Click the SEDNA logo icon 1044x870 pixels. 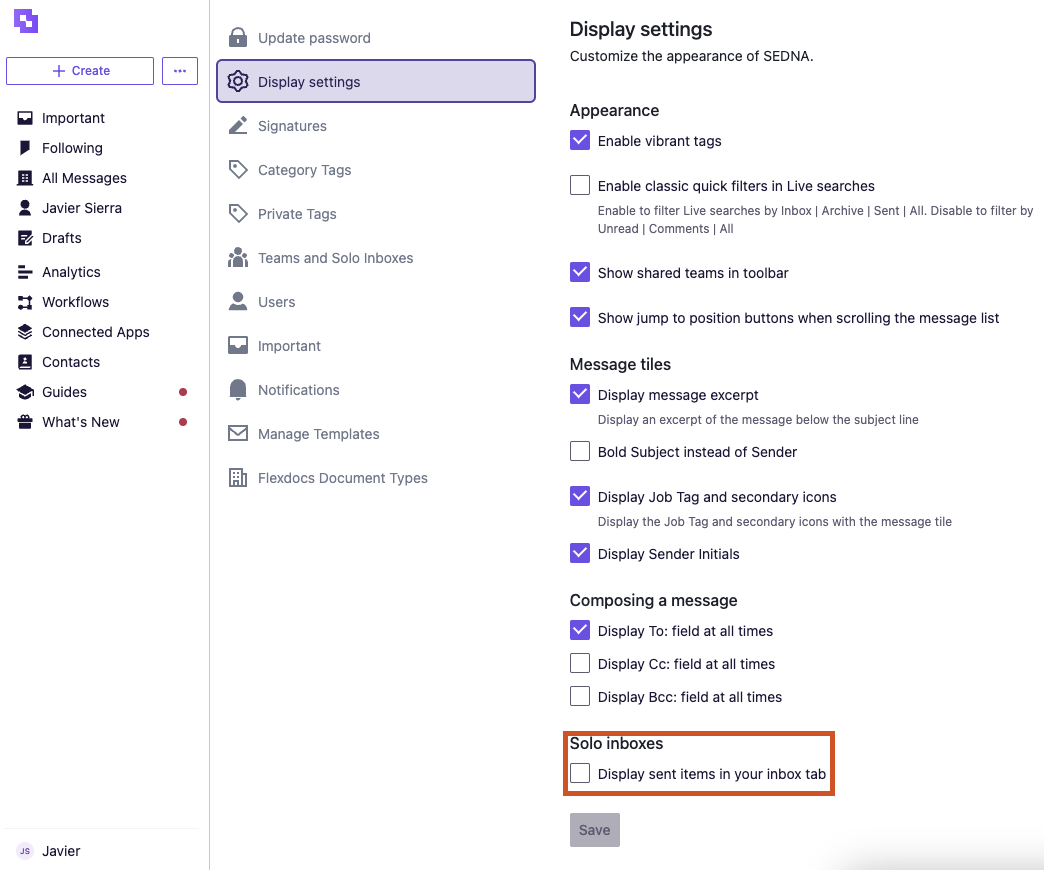(26, 21)
